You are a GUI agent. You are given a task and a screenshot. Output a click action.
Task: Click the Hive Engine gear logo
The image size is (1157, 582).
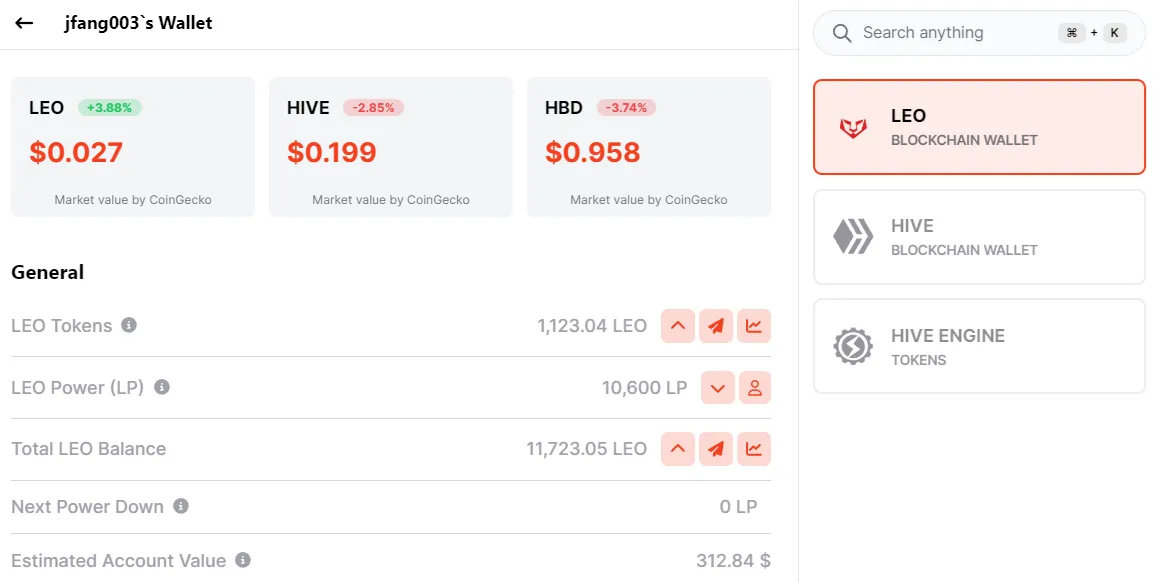(x=853, y=346)
